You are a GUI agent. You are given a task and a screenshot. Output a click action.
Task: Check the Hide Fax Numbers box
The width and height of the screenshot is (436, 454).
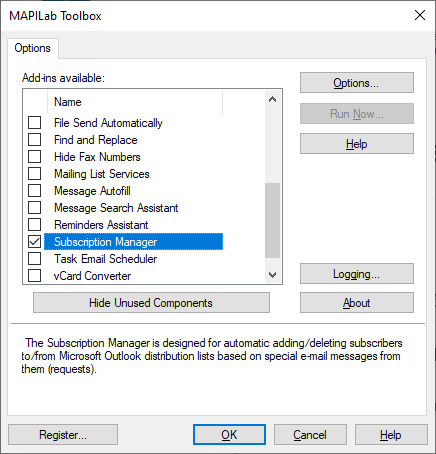tap(34, 157)
